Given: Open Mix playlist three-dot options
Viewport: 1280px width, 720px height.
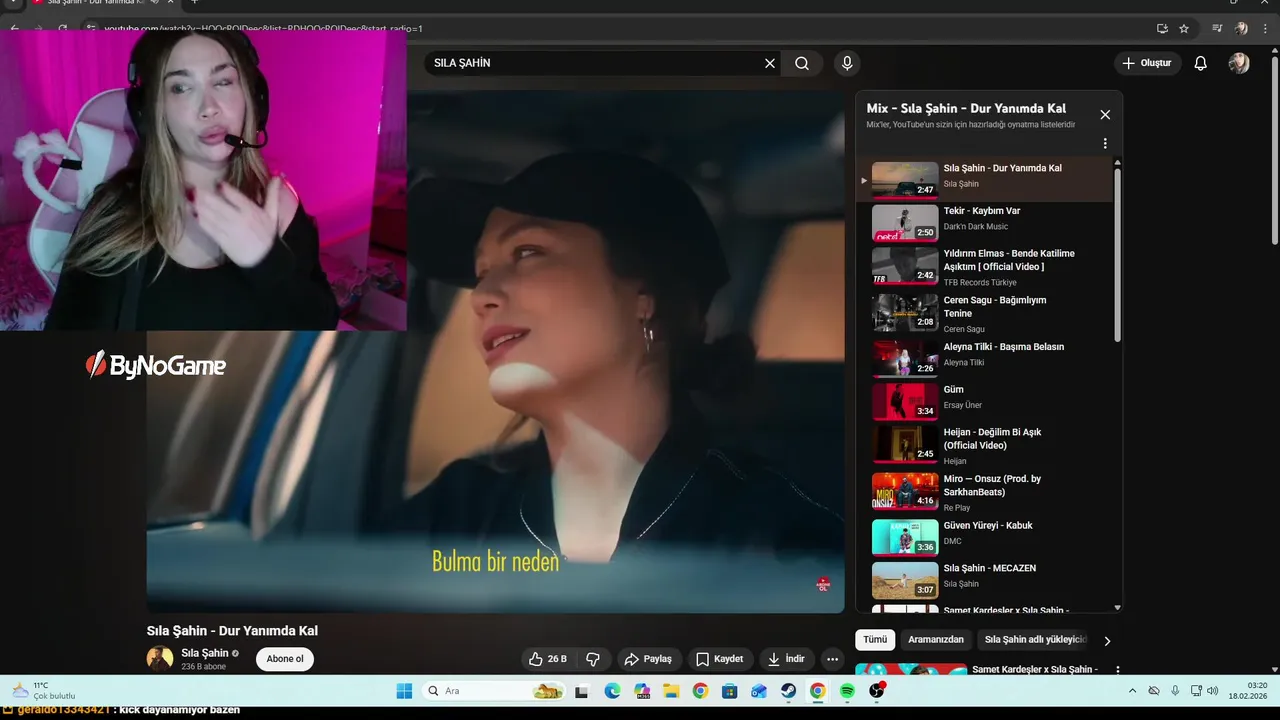Looking at the screenshot, I should (1105, 143).
